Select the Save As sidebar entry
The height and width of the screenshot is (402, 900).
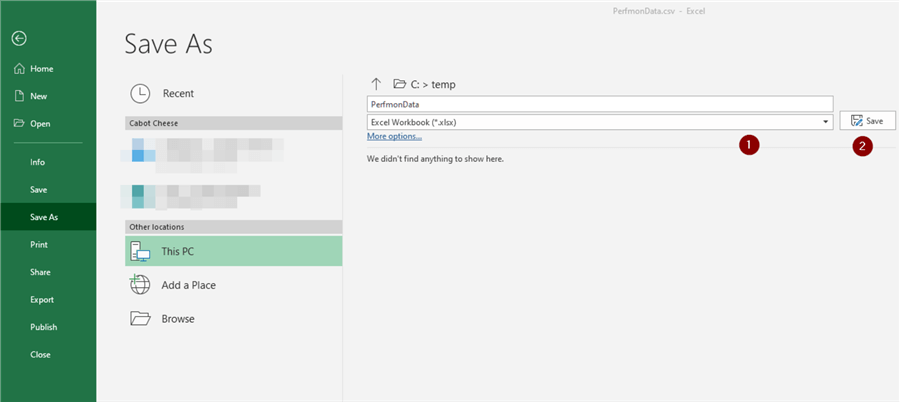pyautogui.click(x=48, y=217)
